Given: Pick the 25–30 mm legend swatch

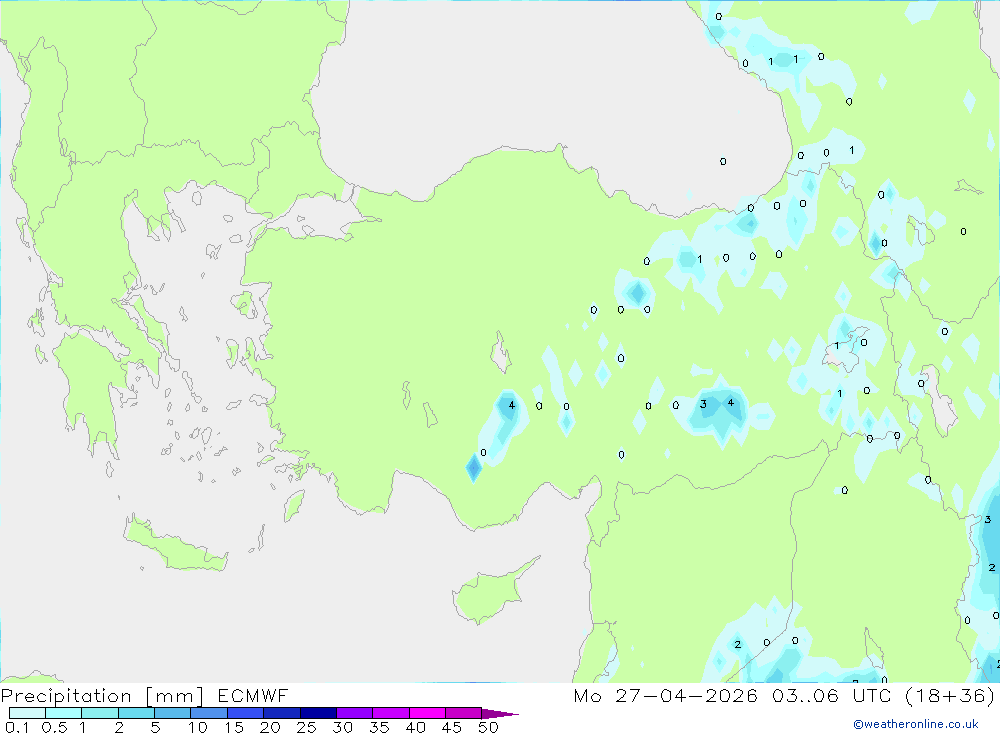Looking at the screenshot, I should click(318, 713).
